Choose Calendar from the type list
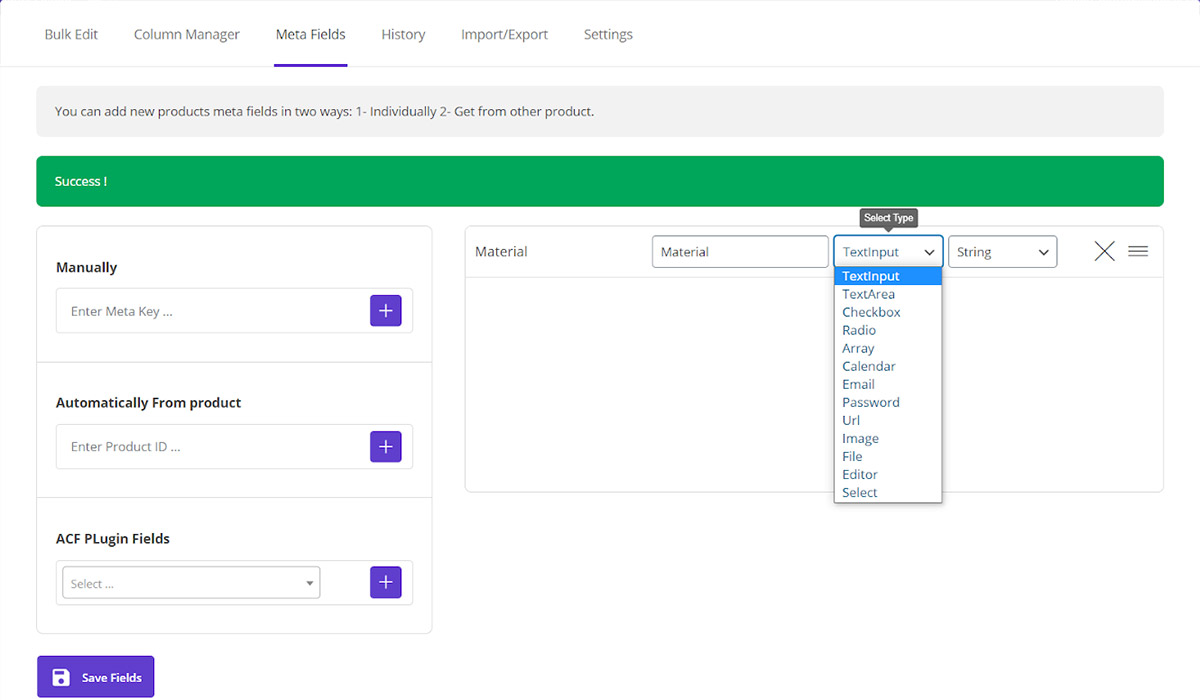 (x=868, y=366)
